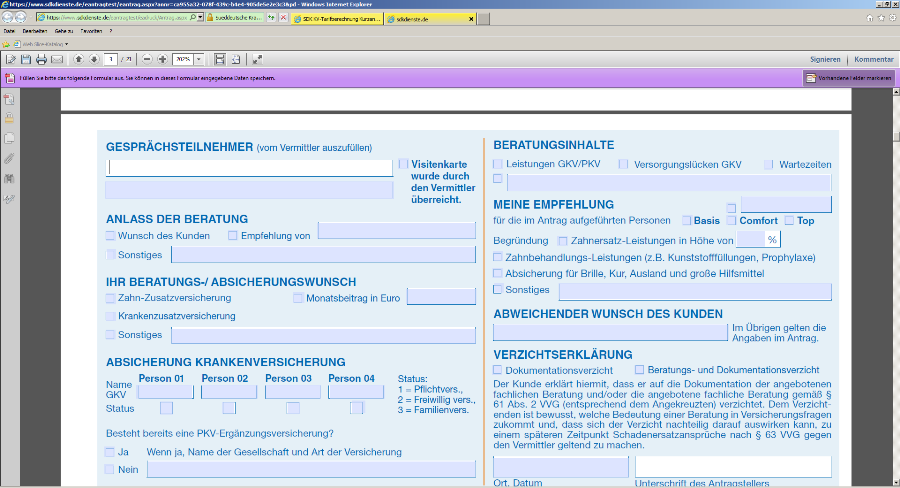The height and width of the screenshot is (488, 900).
Task: Open the Bearbeiten menu
Action: [x=35, y=31]
